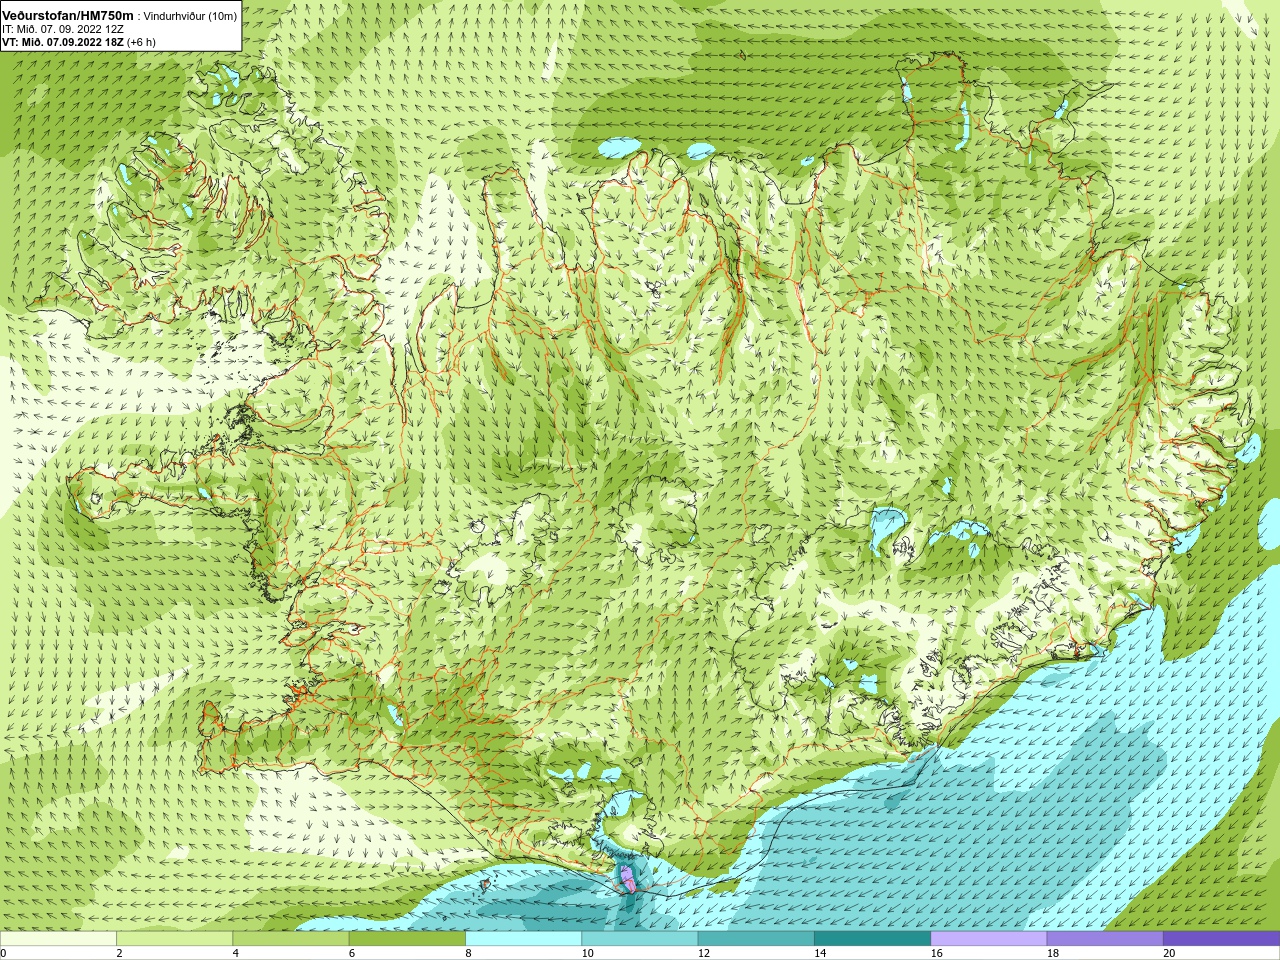The image size is (1280, 960).
Task: Click the legend value '2'
Action: pyautogui.click(x=119, y=953)
